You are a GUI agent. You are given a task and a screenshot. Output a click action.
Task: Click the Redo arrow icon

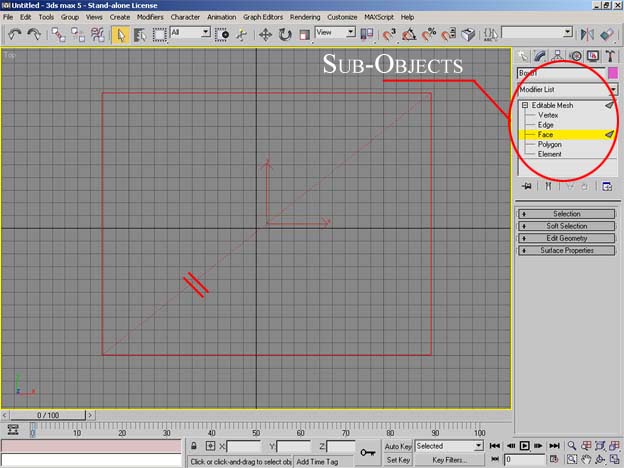click(34, 35)
